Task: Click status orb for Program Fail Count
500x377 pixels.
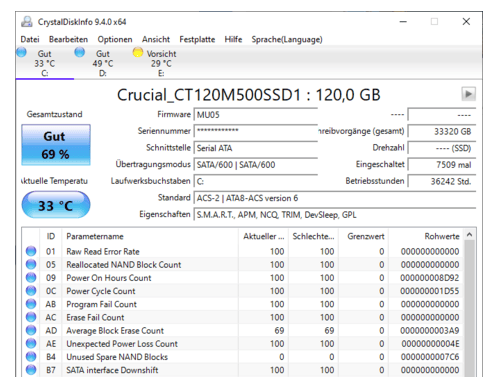Action: coord(31,304)
